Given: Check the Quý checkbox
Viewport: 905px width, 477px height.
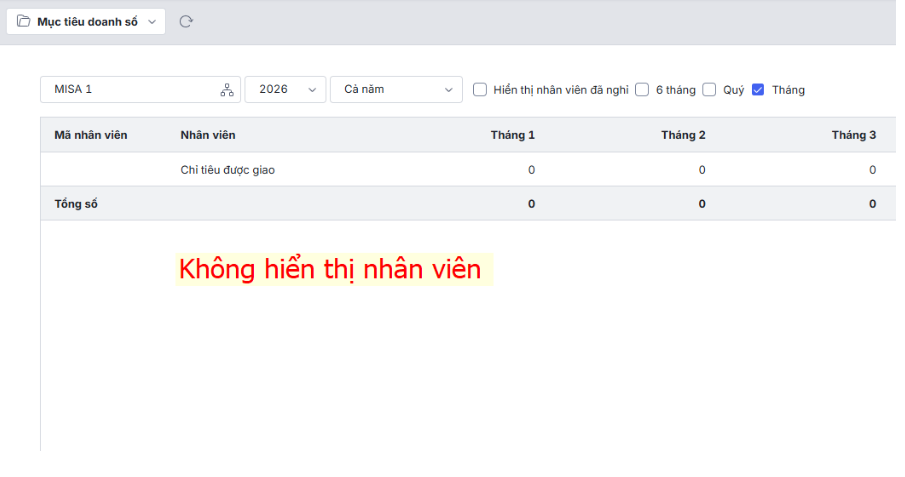Looking at the screenshot, I should [x=709, y=89].
